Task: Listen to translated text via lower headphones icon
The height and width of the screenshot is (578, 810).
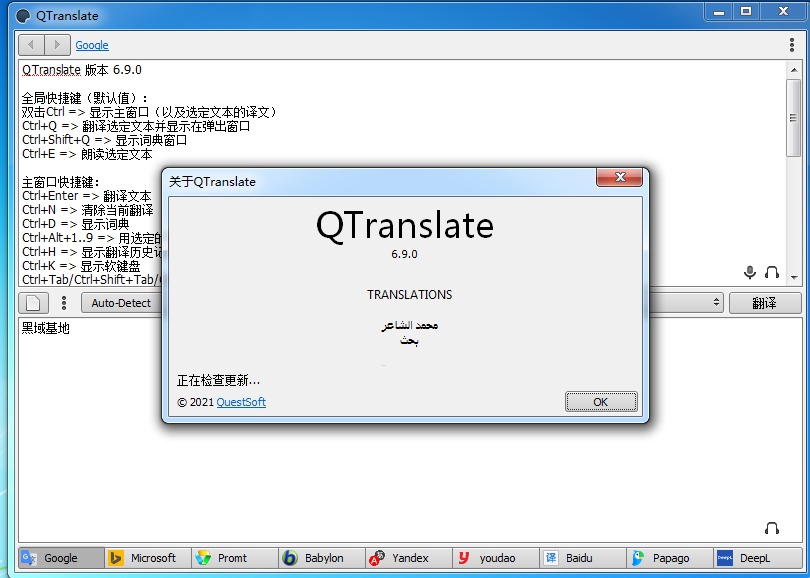Action: pyautogui.click(x=772, y=528)
